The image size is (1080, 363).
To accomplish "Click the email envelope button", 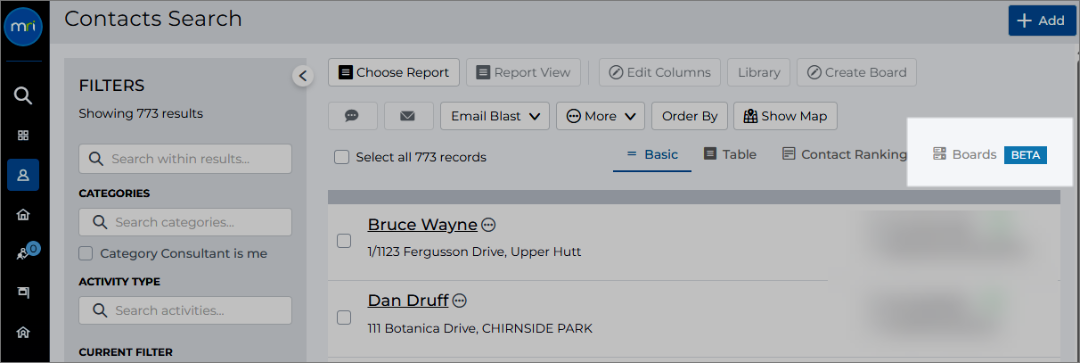I will 408,116.
